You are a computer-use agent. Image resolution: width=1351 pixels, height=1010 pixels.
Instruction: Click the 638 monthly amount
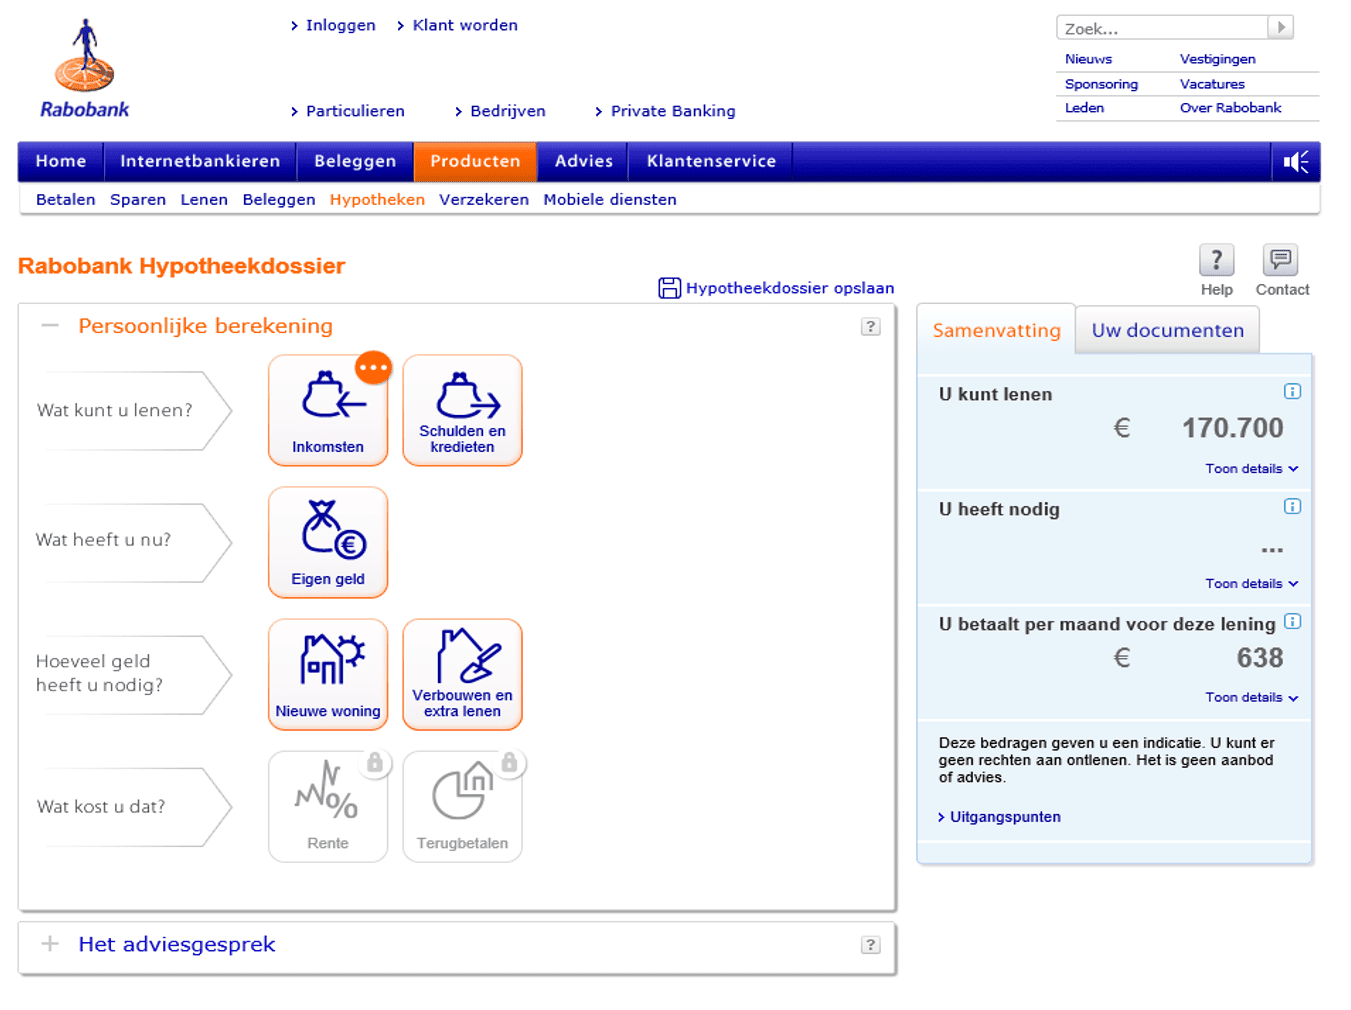(x=1260, y=658)
